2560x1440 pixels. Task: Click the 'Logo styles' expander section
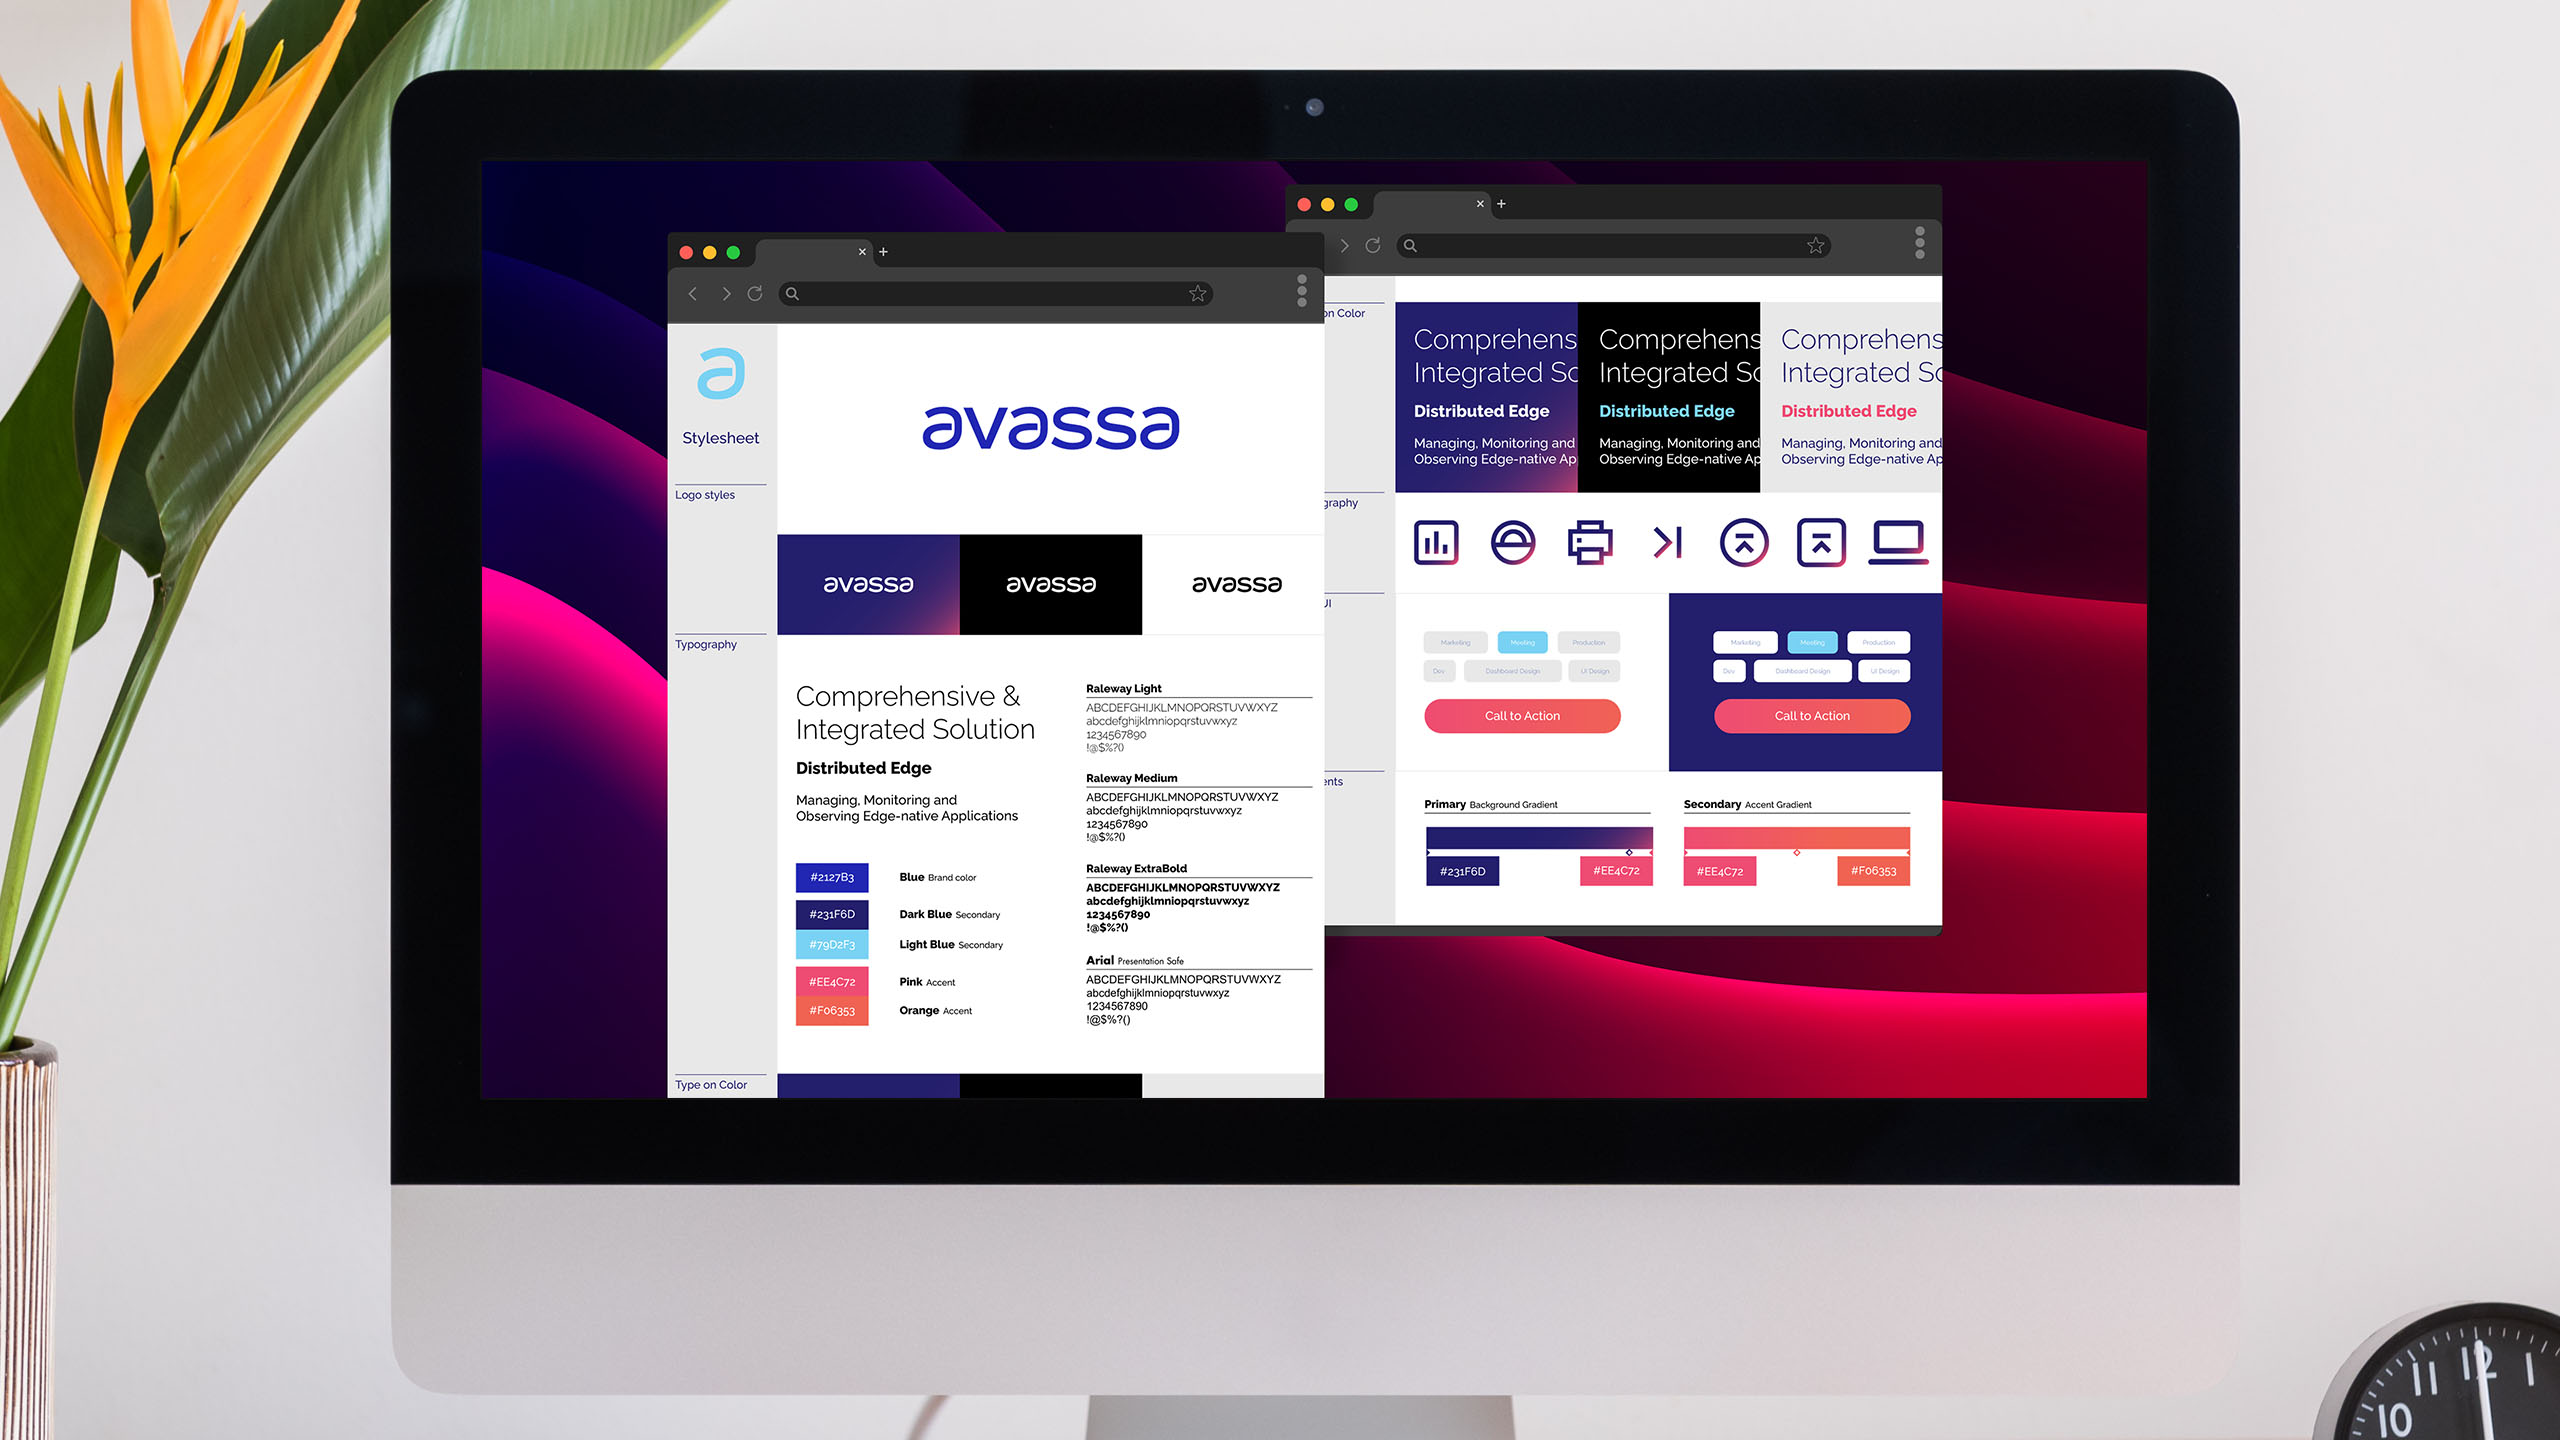[x=705, y=494]
